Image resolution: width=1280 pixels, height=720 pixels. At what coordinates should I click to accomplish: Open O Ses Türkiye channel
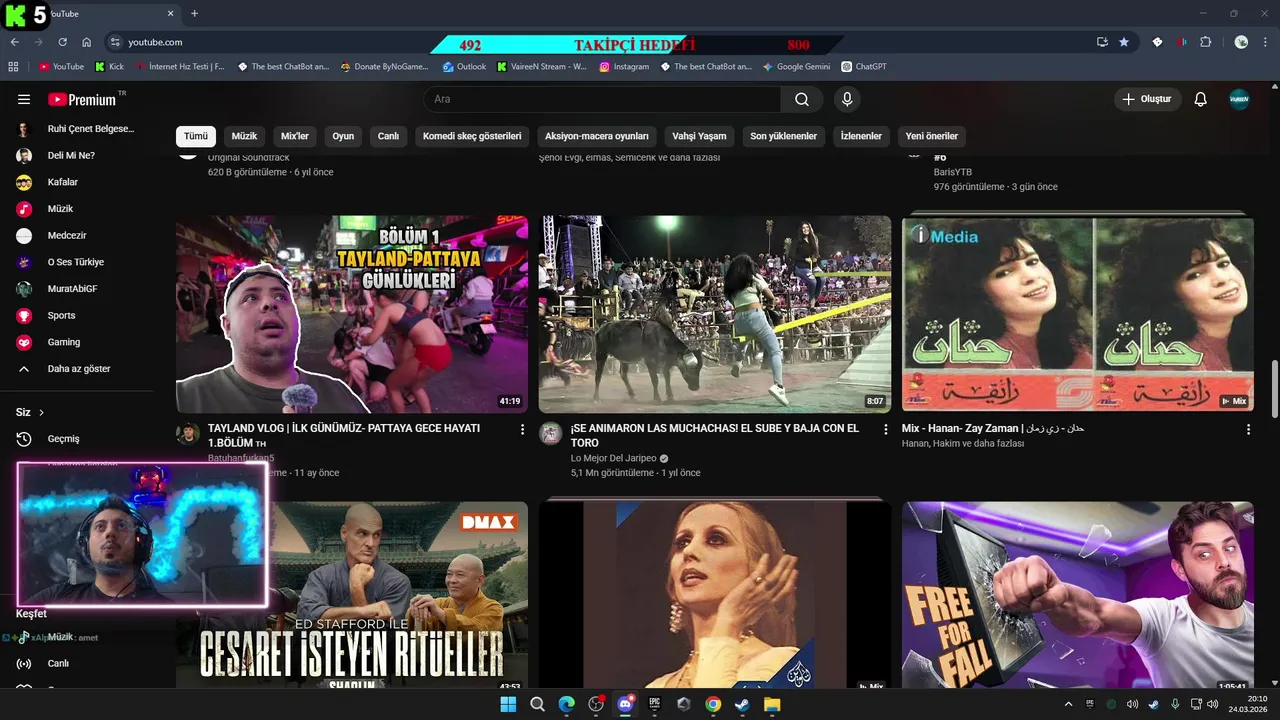77,262
